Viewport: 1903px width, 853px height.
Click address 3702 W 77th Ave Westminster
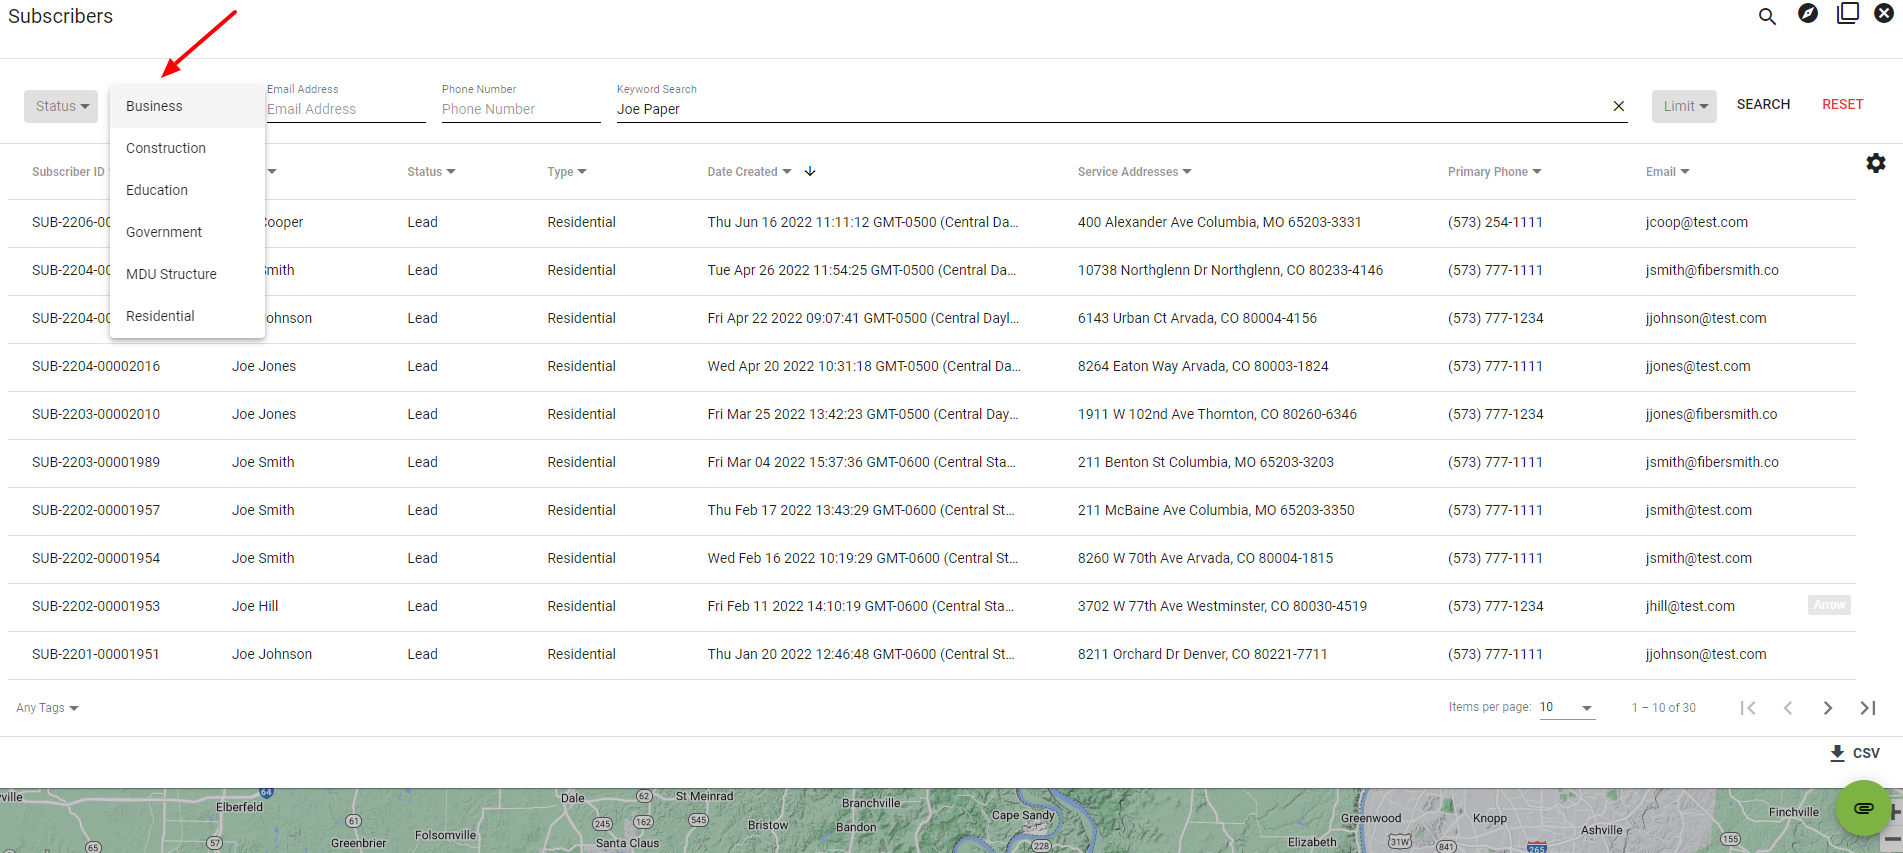click(1222, 606)
